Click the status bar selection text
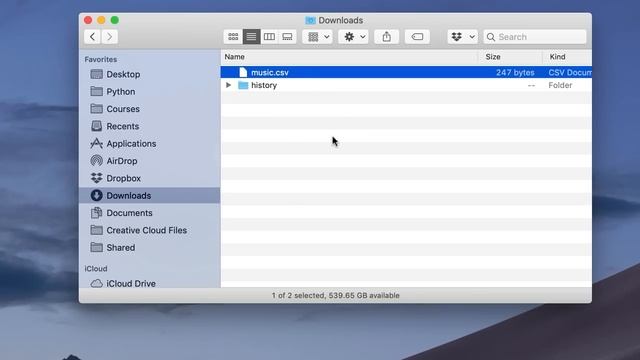 [336, 296]
